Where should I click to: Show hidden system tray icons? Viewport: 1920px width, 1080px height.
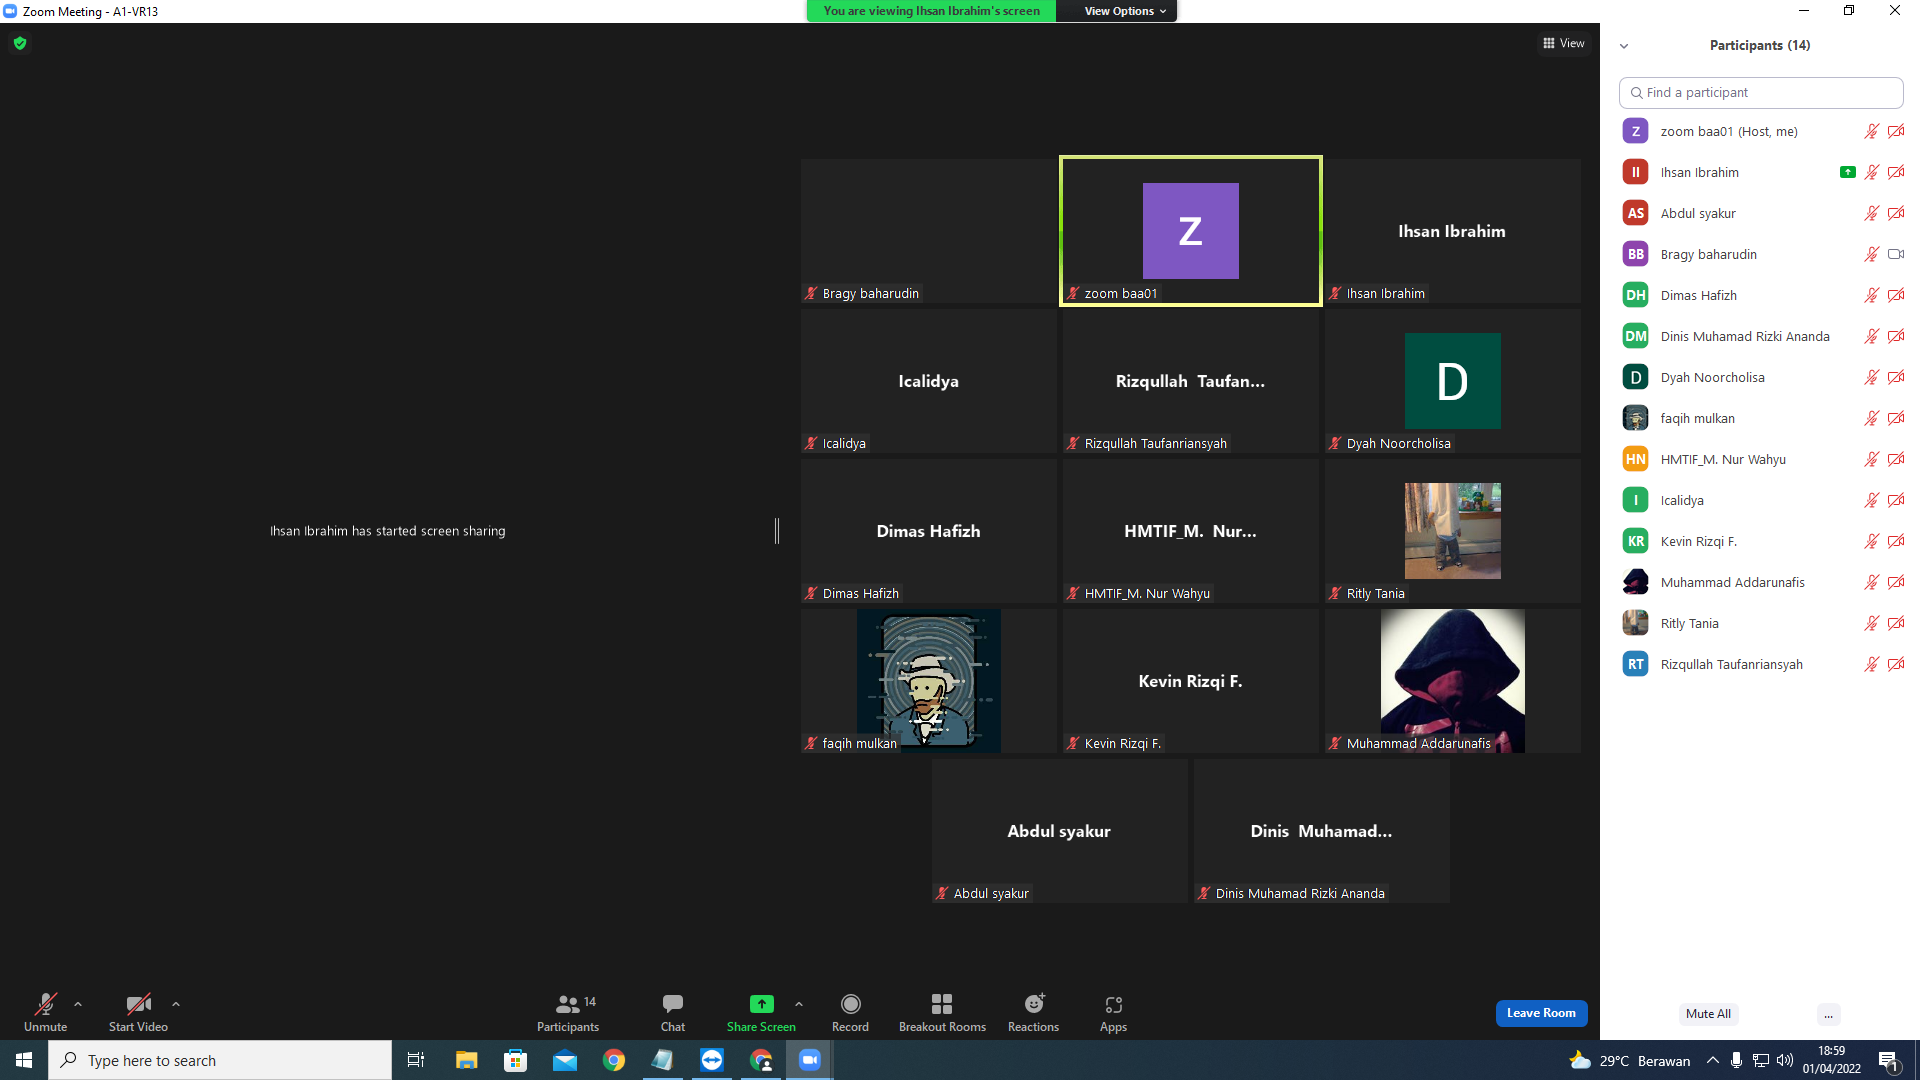1713,1060
